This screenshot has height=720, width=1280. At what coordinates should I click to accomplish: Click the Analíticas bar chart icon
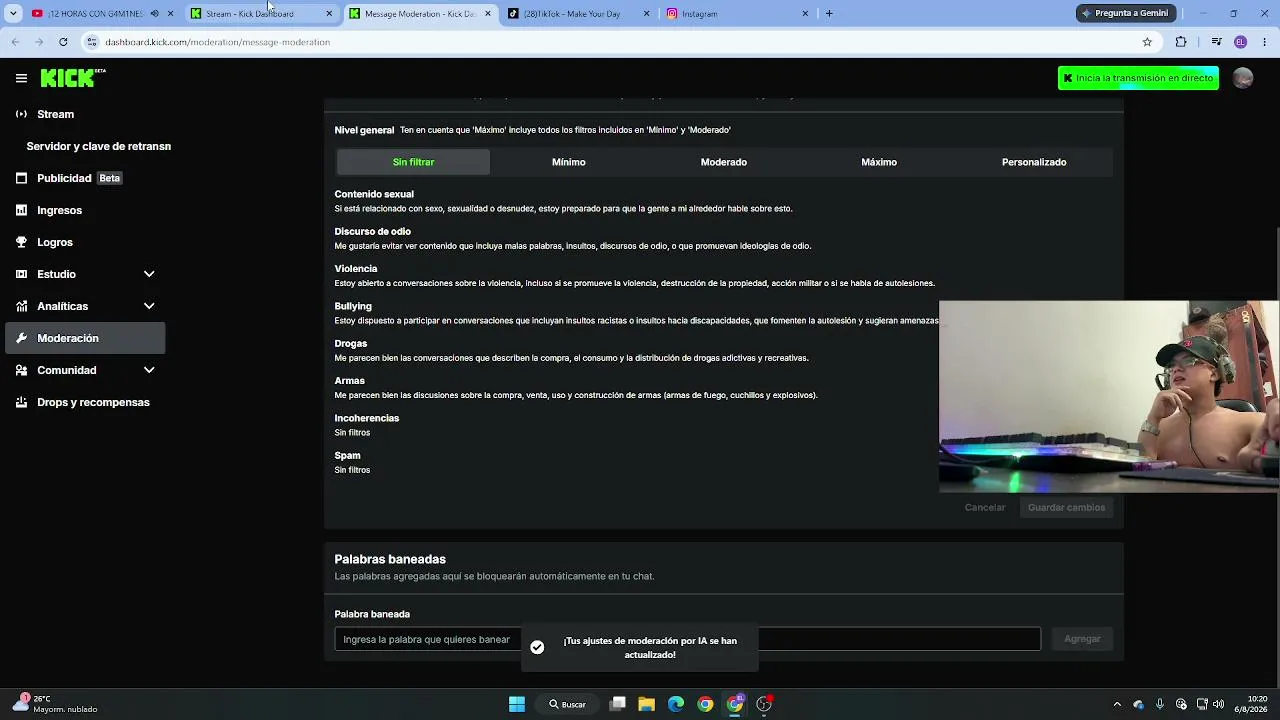[21, 306]
